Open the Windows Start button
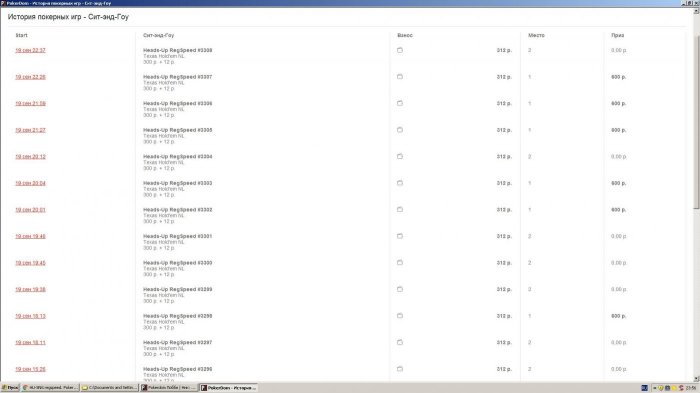Viewport: 700px width, 393px height. coord(10,388)
